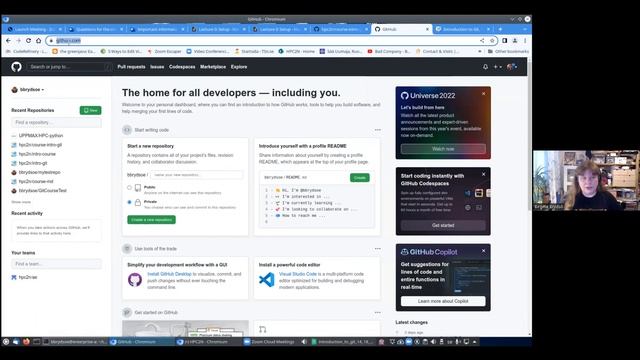
Task: Click the green Create README button
Action: point(360,178)
